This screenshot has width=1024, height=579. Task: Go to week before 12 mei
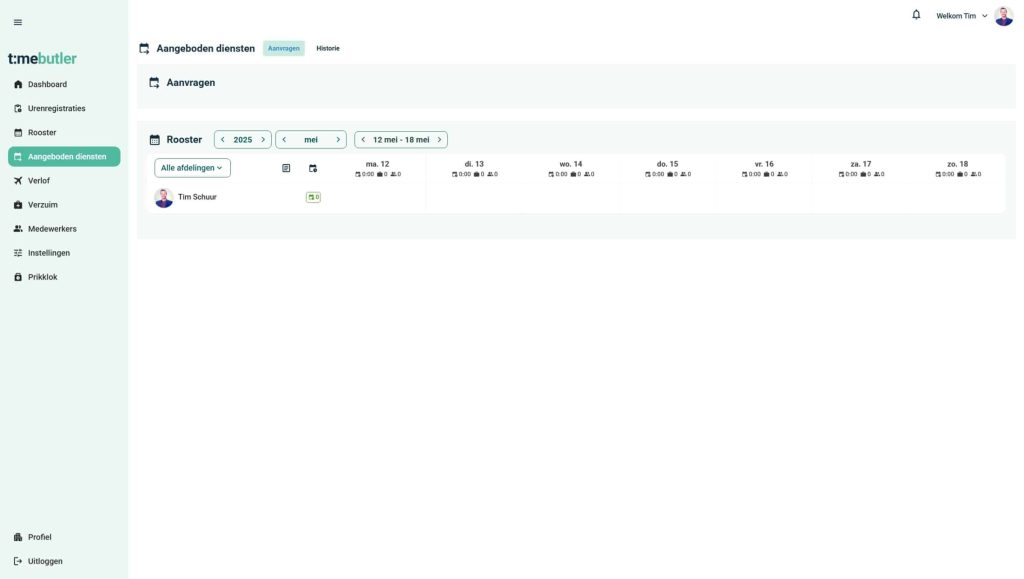(363, 140)
